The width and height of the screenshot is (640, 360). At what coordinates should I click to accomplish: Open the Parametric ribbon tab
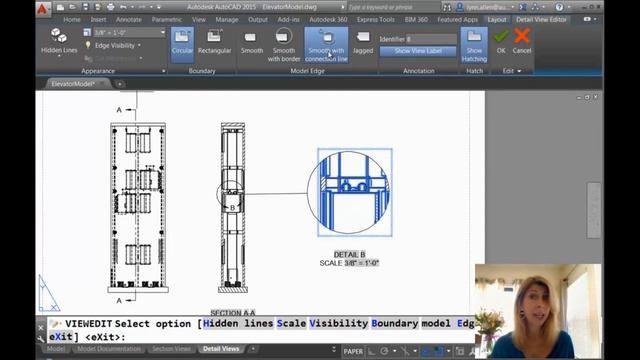point(167,20)
